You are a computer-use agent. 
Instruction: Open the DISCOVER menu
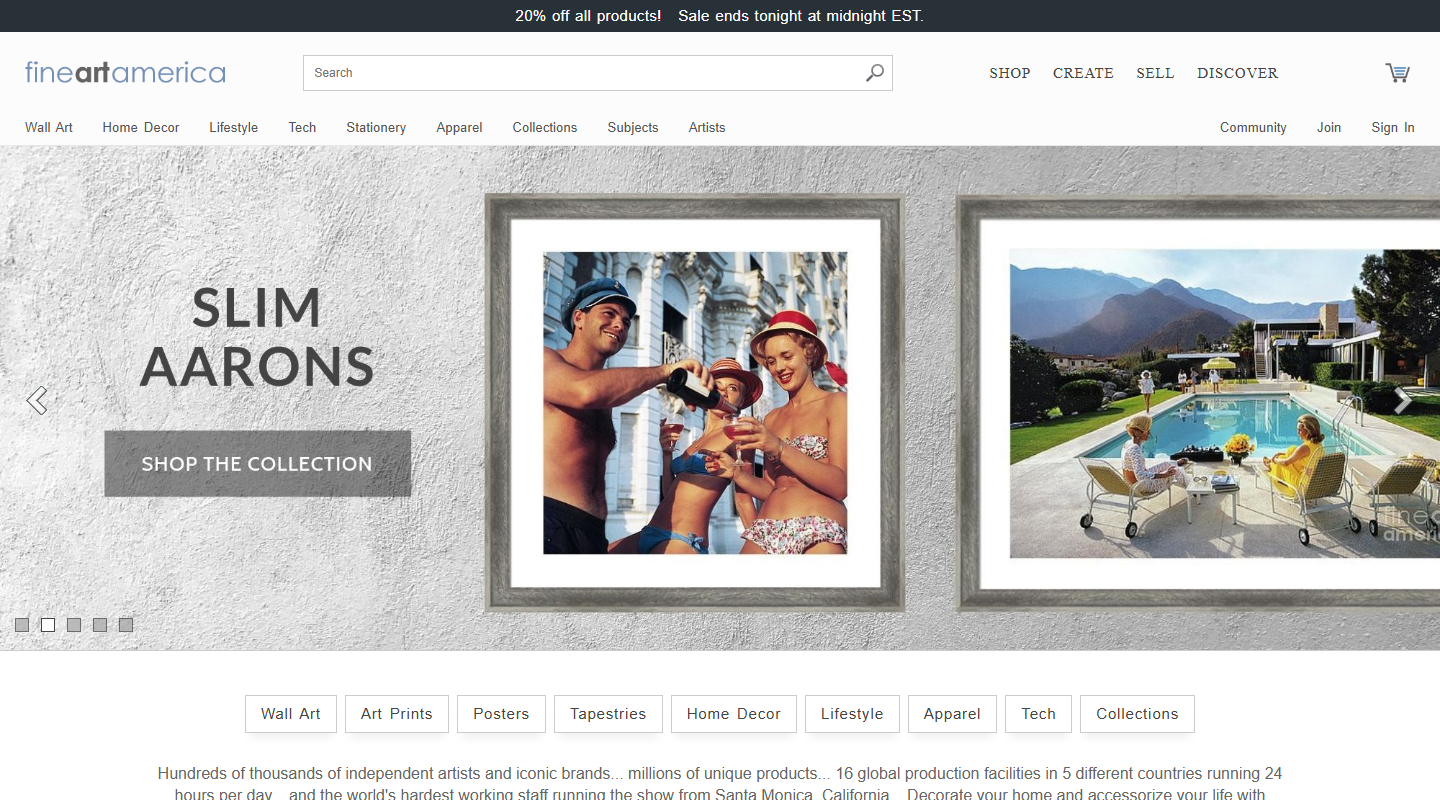(1238, 73)
